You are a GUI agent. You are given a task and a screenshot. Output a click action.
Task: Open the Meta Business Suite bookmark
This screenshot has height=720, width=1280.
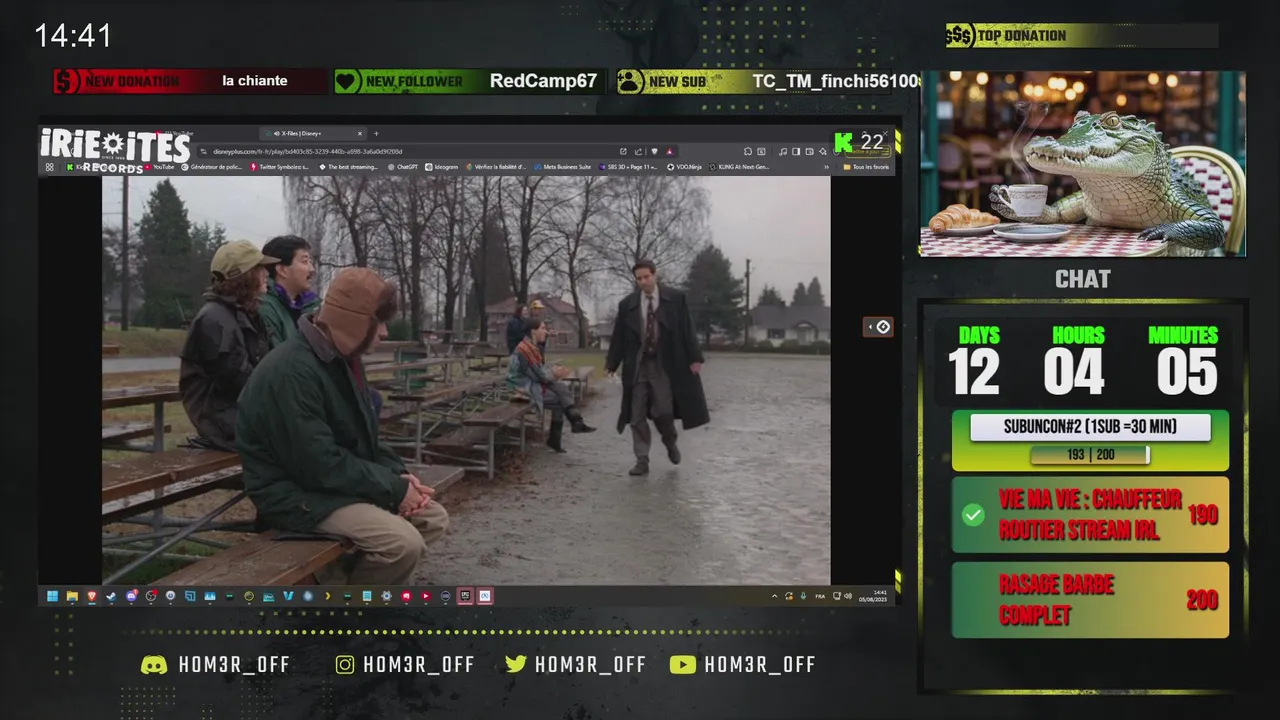(563, 167)
